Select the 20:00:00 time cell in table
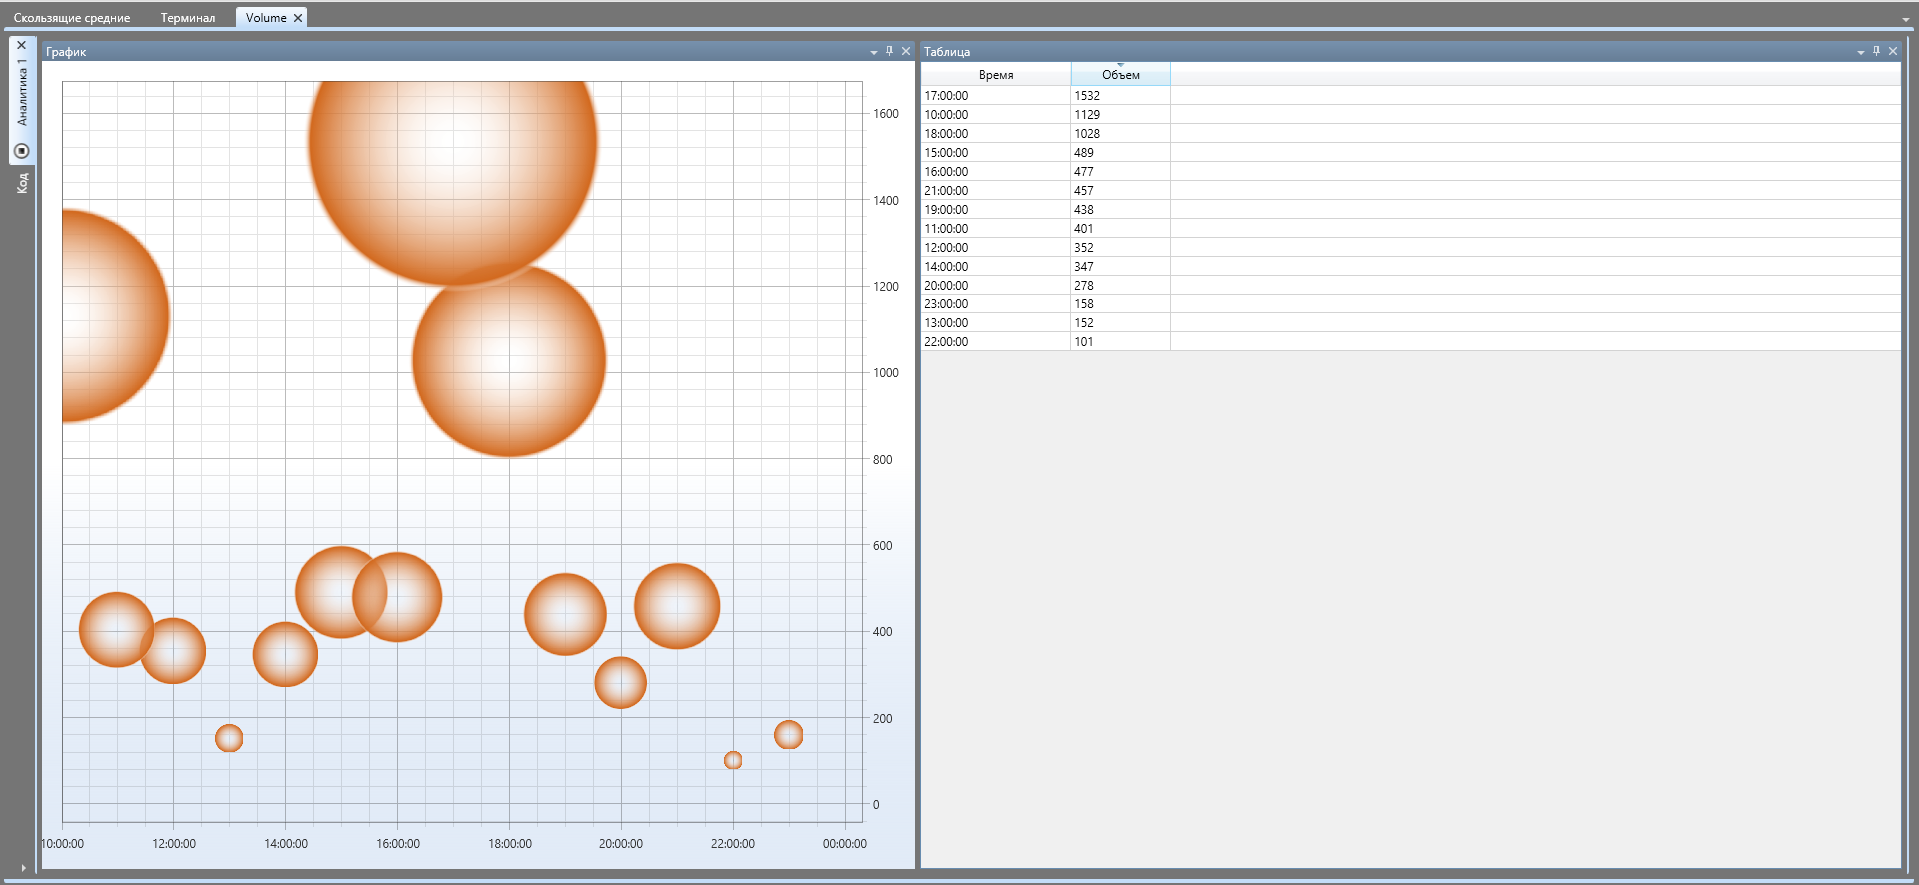This screenshot has height=885, width=1919. [996, 286]
